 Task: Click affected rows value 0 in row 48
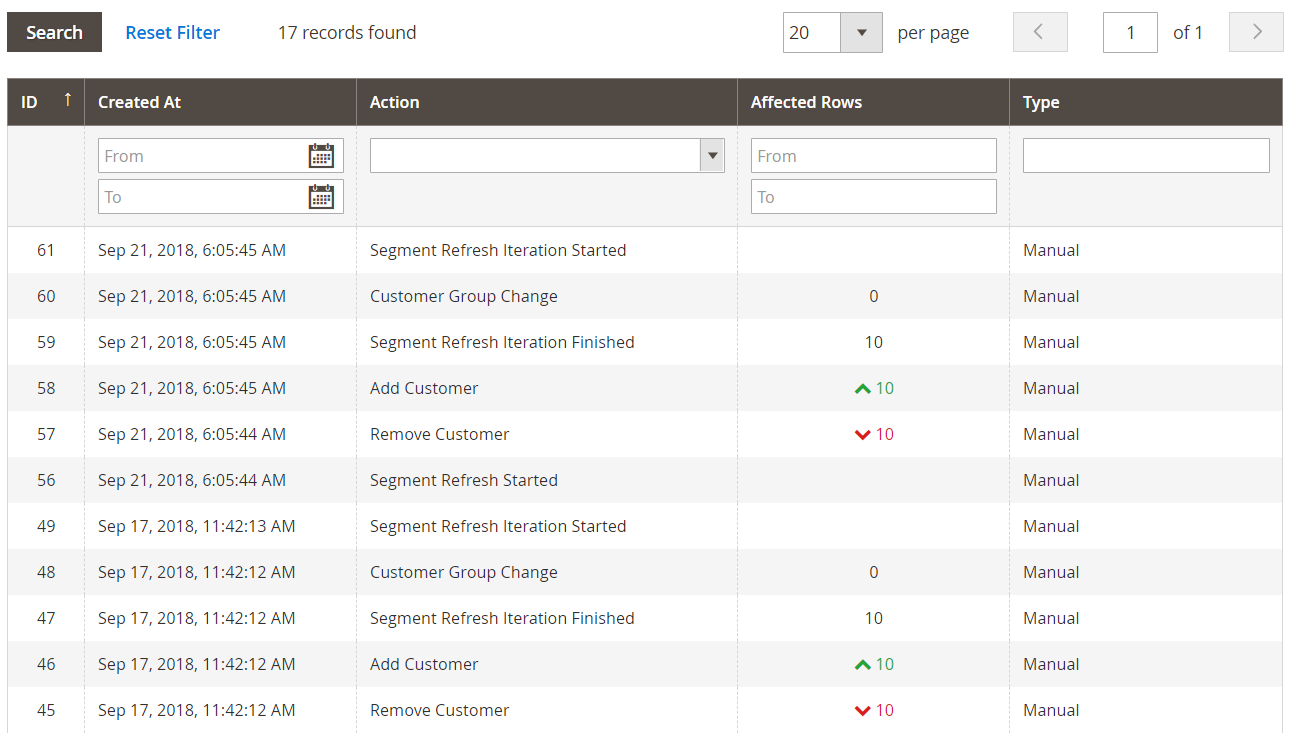pyautogui.click(x=874, y=572)
